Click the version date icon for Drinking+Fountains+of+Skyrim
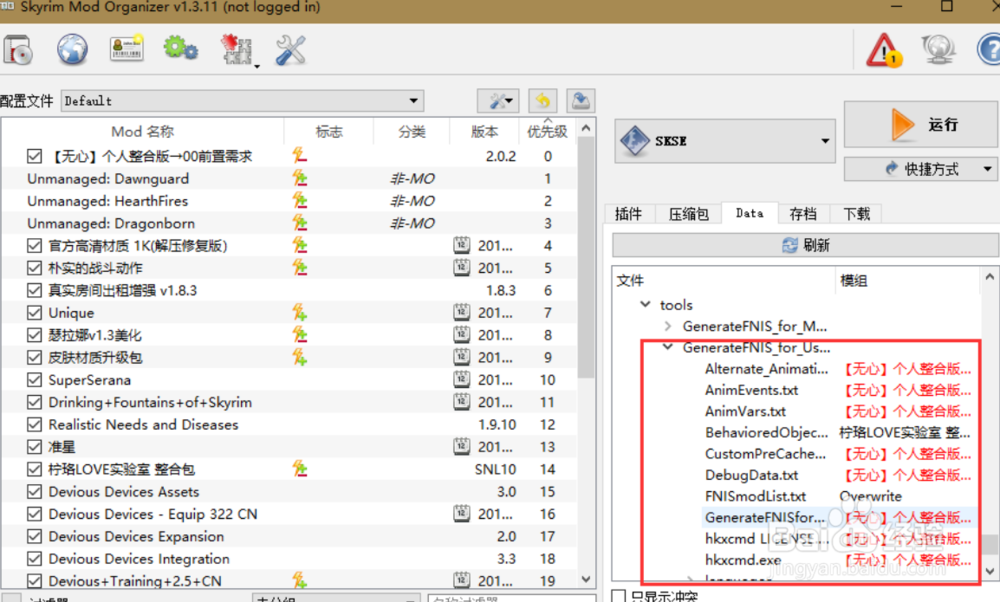The height and width of the screenshot is (602, 1000). 462,402
